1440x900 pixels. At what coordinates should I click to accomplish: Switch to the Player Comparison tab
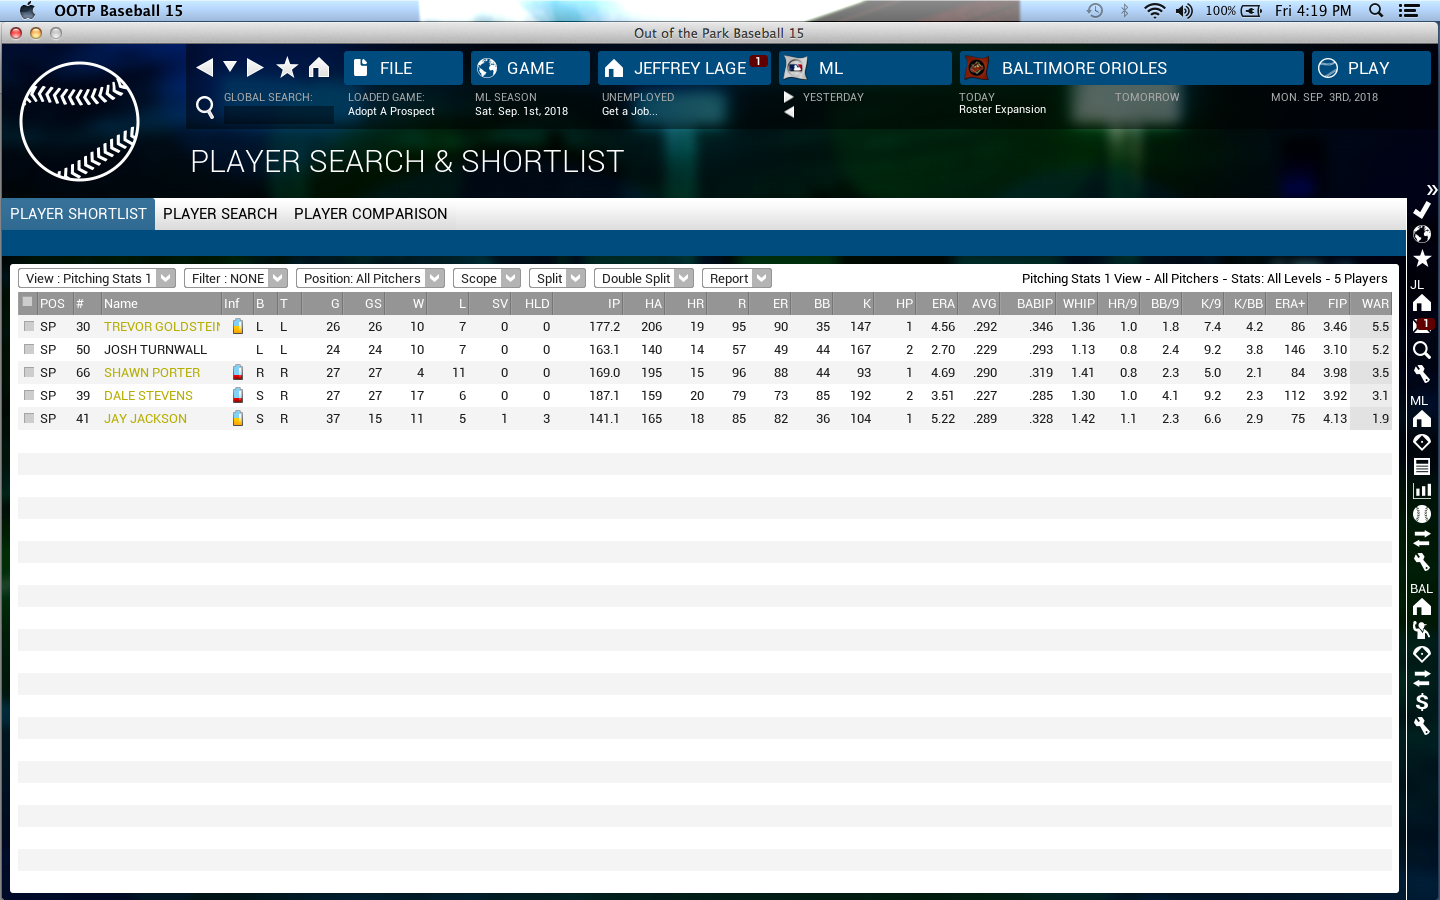(x=370, y=214)
